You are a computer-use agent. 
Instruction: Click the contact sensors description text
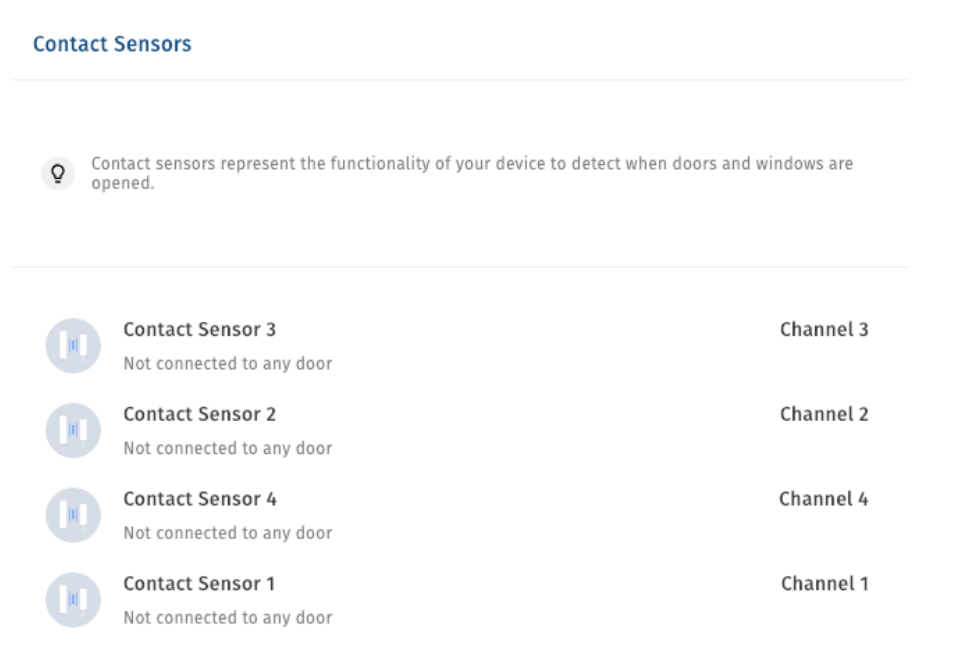(472, 173)
